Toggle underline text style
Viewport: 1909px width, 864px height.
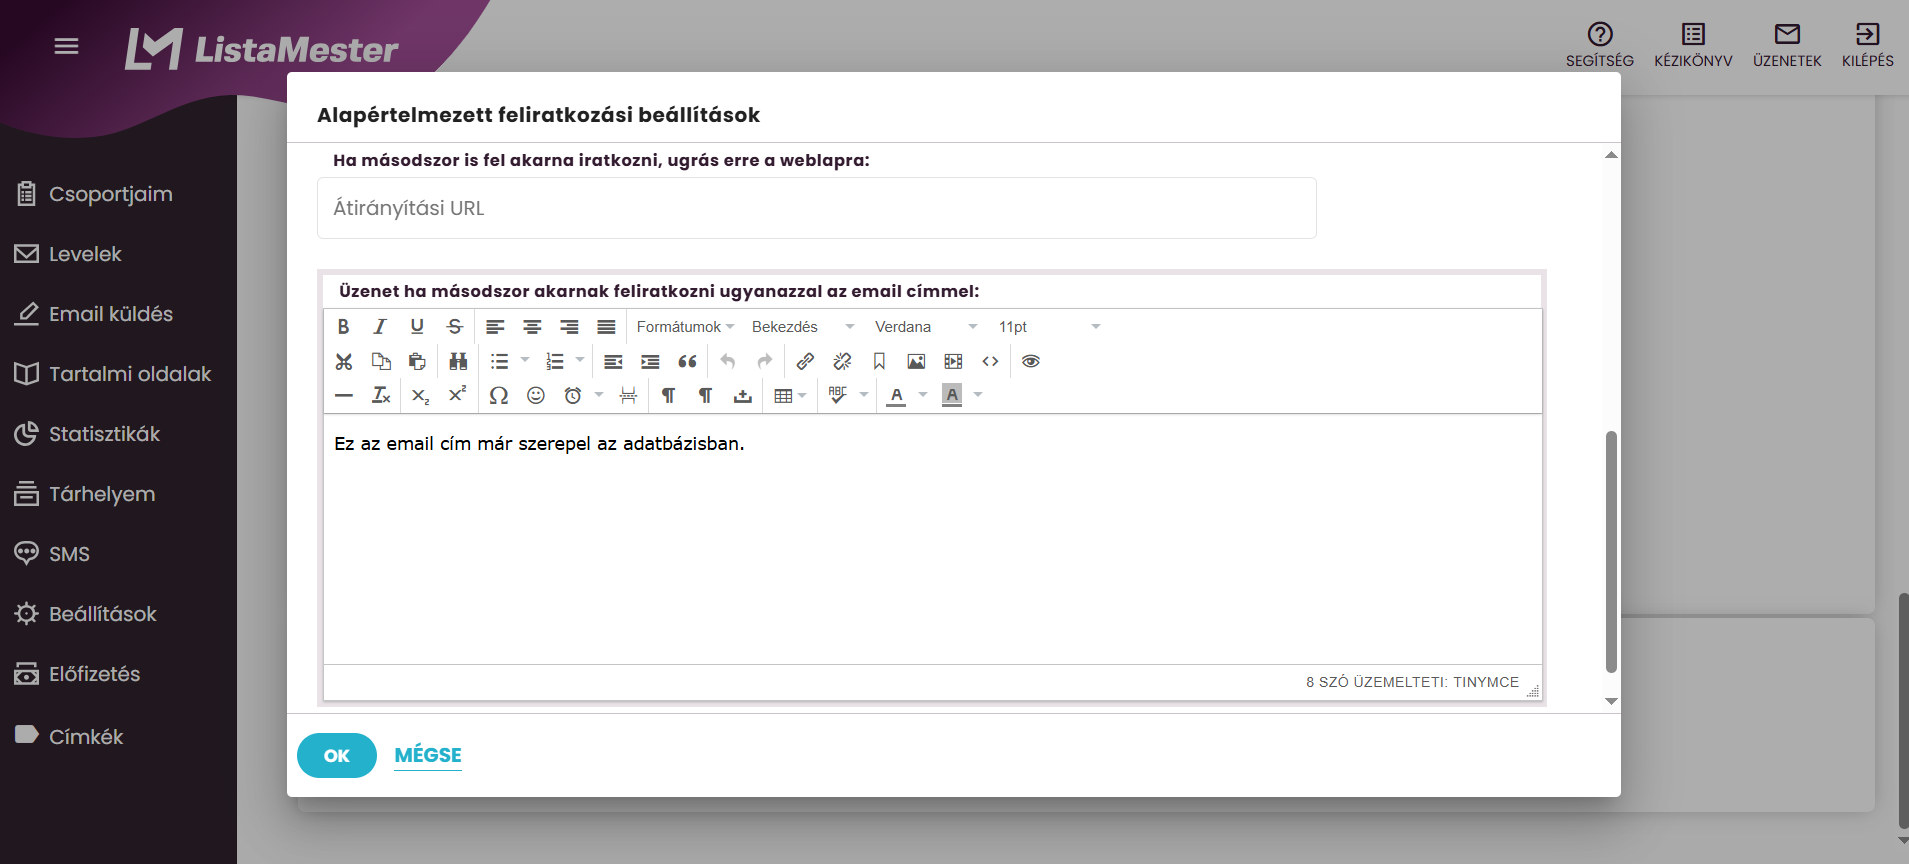[x=417, y=327]
